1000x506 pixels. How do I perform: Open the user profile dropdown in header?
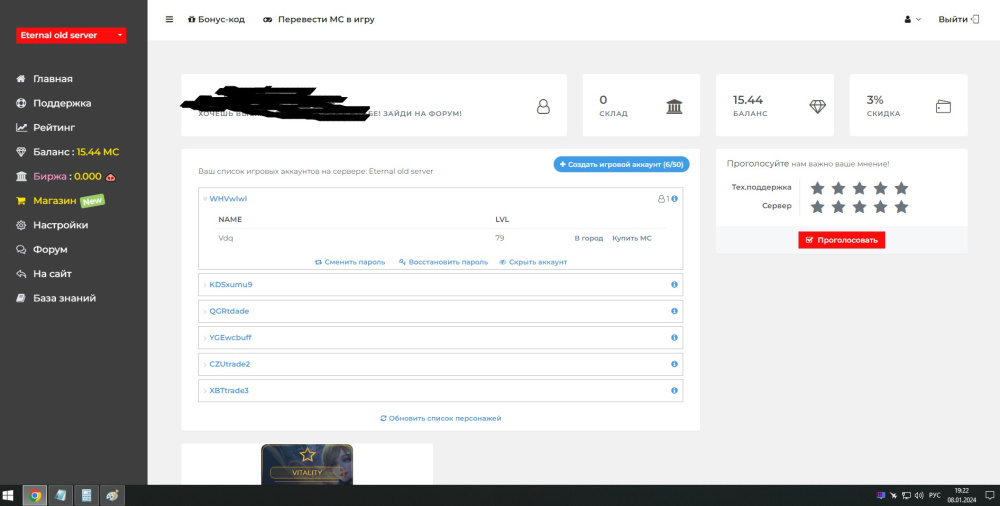(912, 19)
